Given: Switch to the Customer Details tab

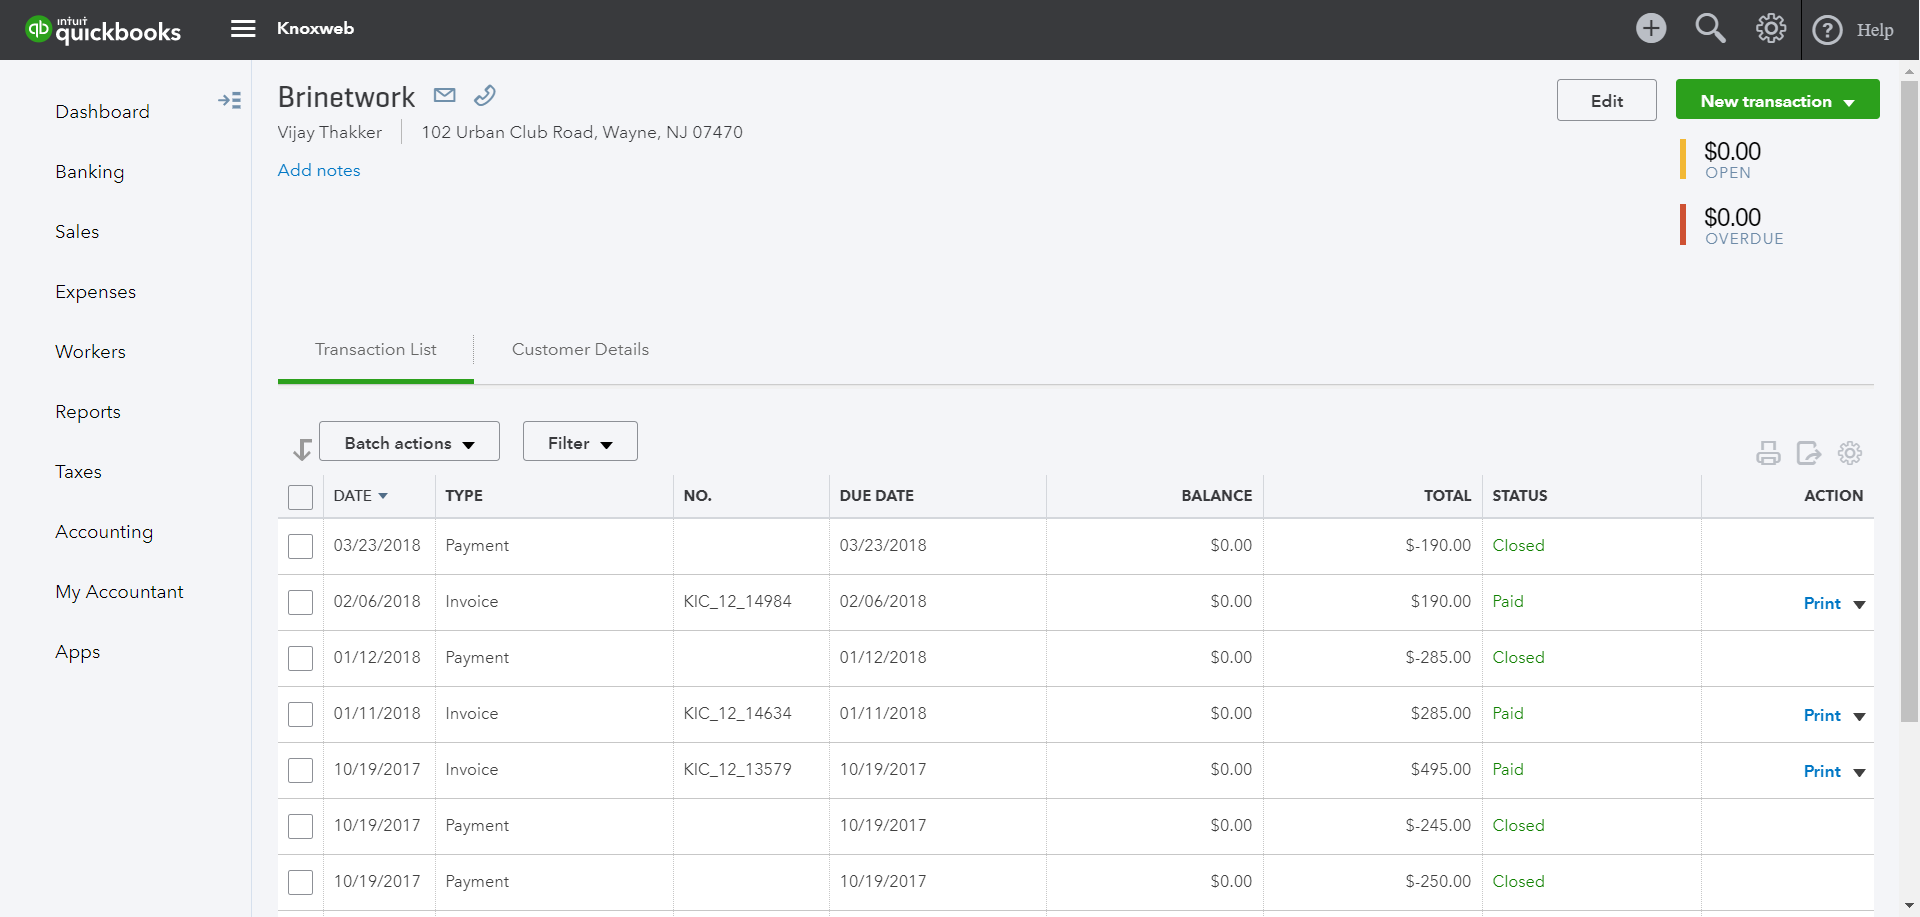Looking at the screenshot, I should [580, 350].
